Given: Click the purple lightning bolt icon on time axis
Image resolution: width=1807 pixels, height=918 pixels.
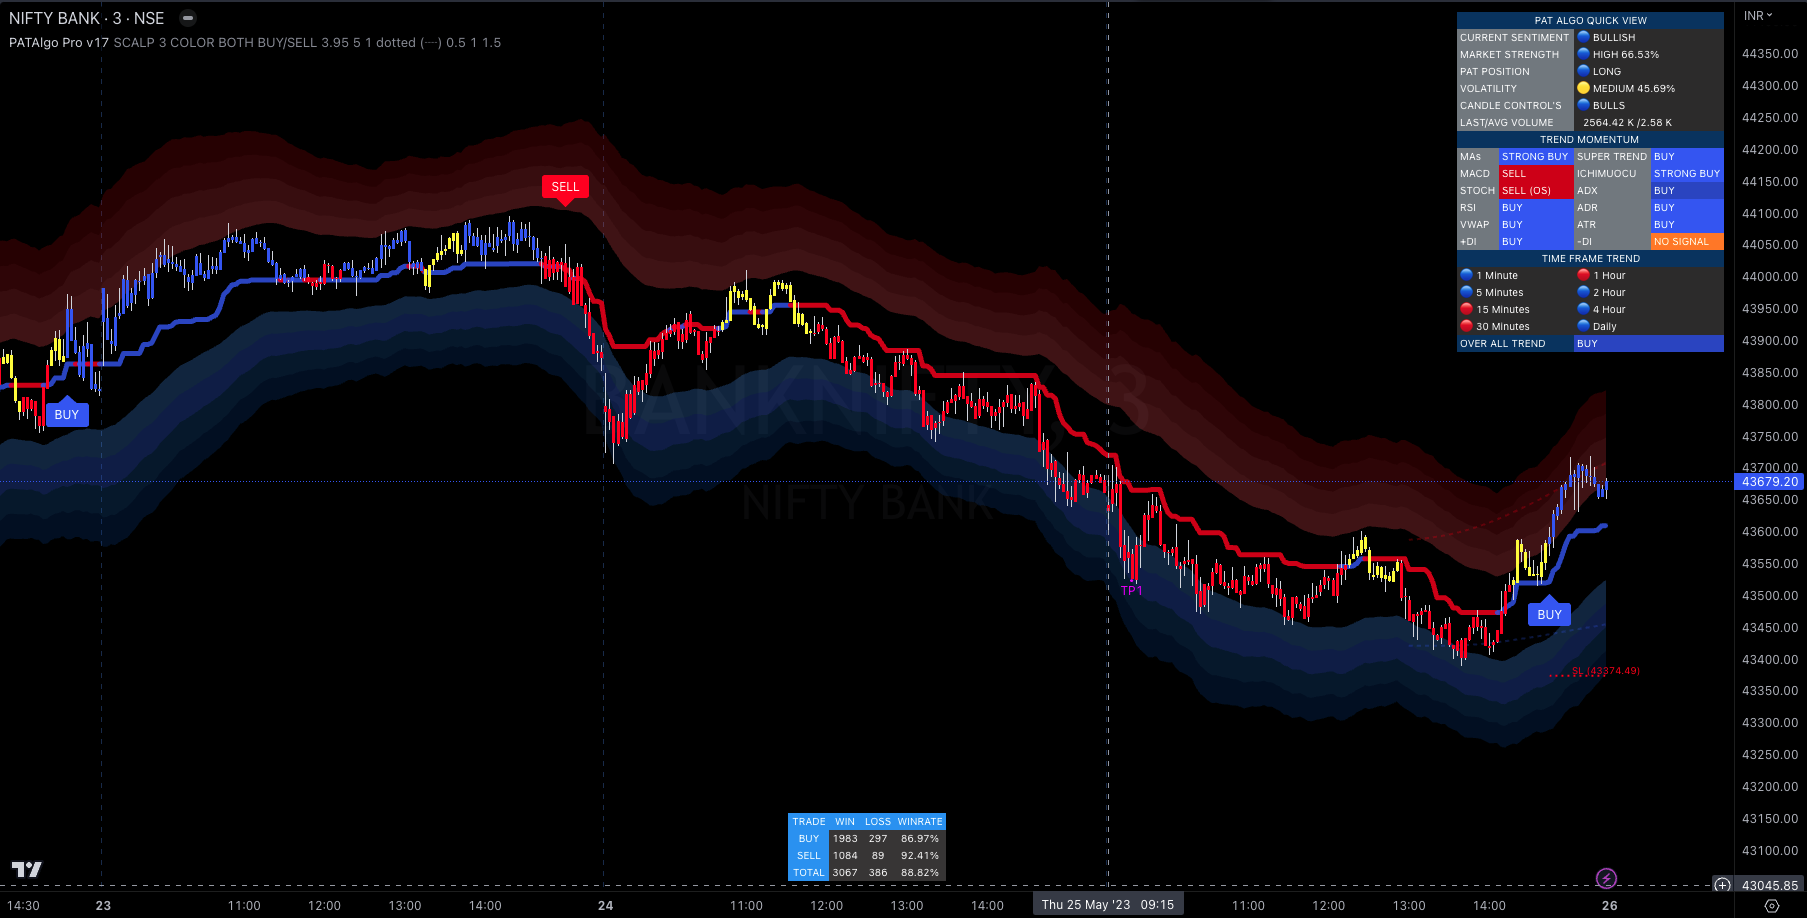Looking at the screenshot, I should coord(1606,878).
